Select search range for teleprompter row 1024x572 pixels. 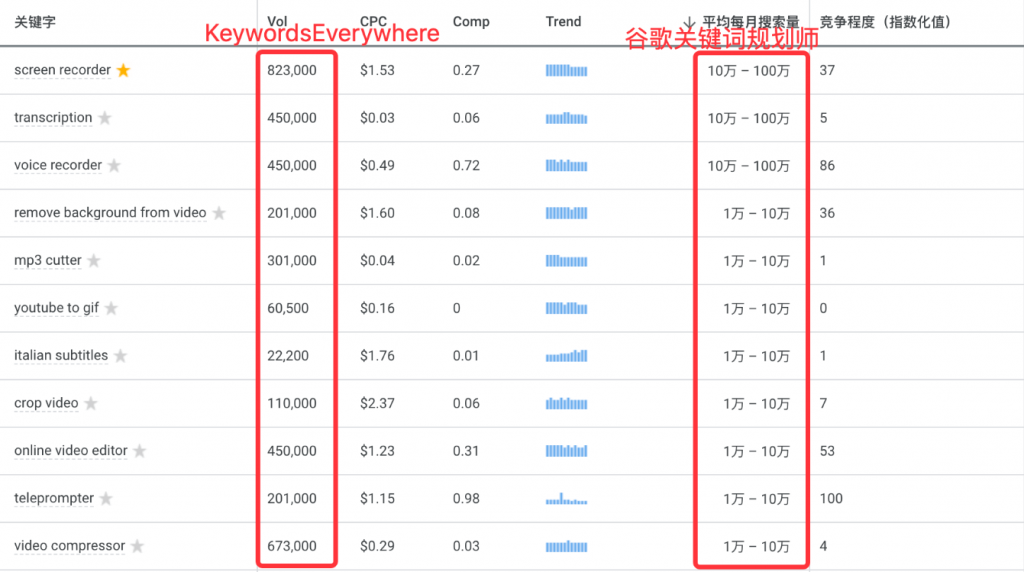click(x=756, y=500)
